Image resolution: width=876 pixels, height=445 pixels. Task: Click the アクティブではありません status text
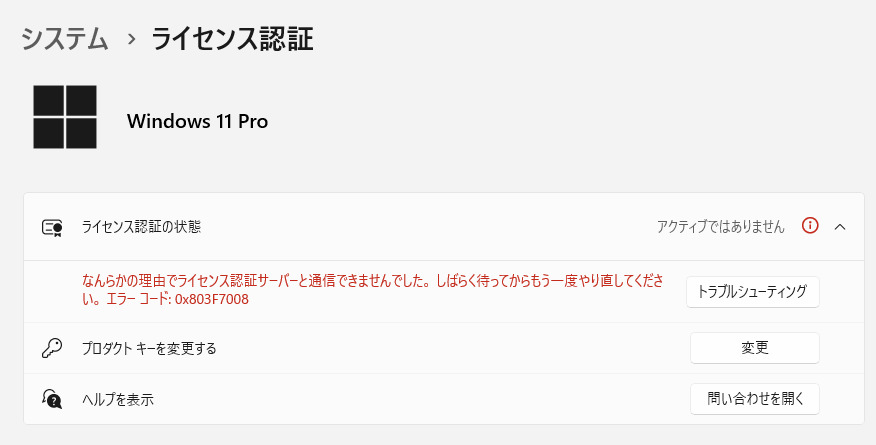[x=720, y=227]
